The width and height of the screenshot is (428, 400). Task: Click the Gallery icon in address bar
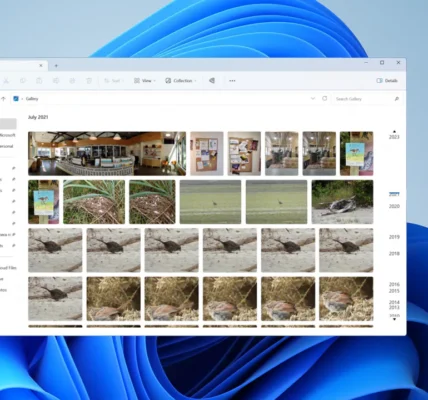[16, 99]
